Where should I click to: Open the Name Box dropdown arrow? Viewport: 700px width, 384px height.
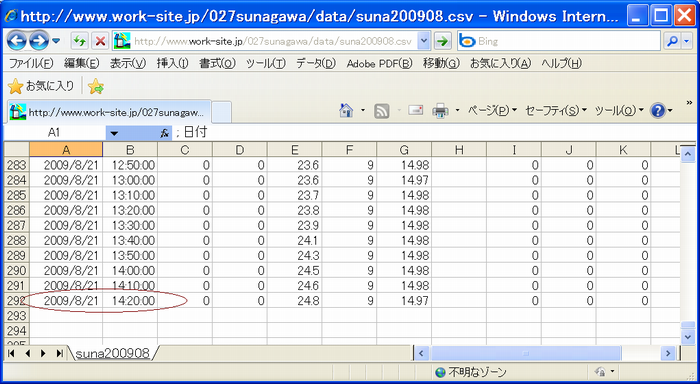tap(114, 133)
